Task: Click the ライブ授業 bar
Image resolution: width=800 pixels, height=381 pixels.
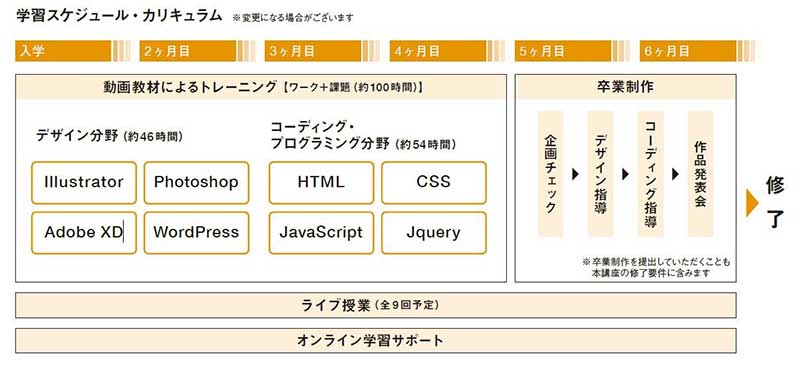Action: pos(376,305)
